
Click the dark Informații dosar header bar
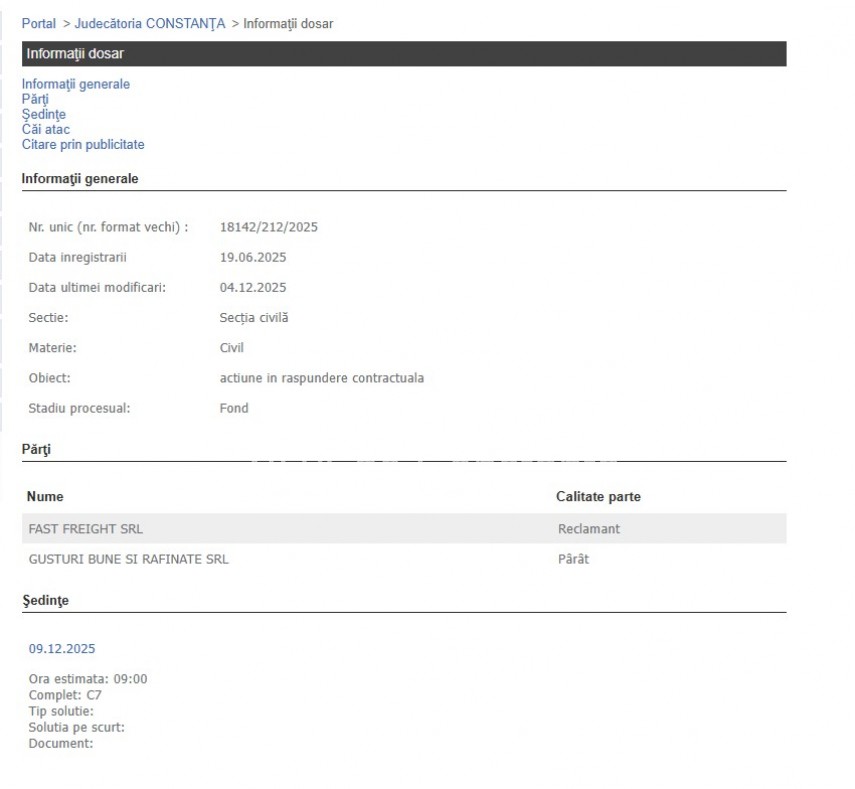pos(404,54)
